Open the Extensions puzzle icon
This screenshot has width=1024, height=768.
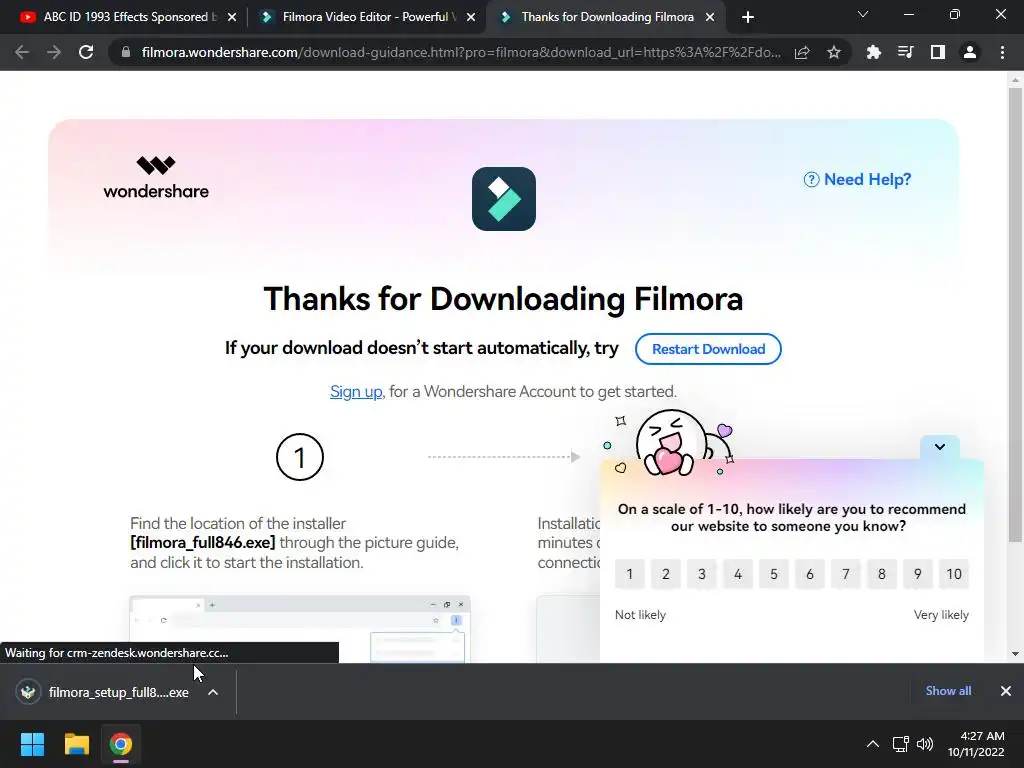click(873, 52)
